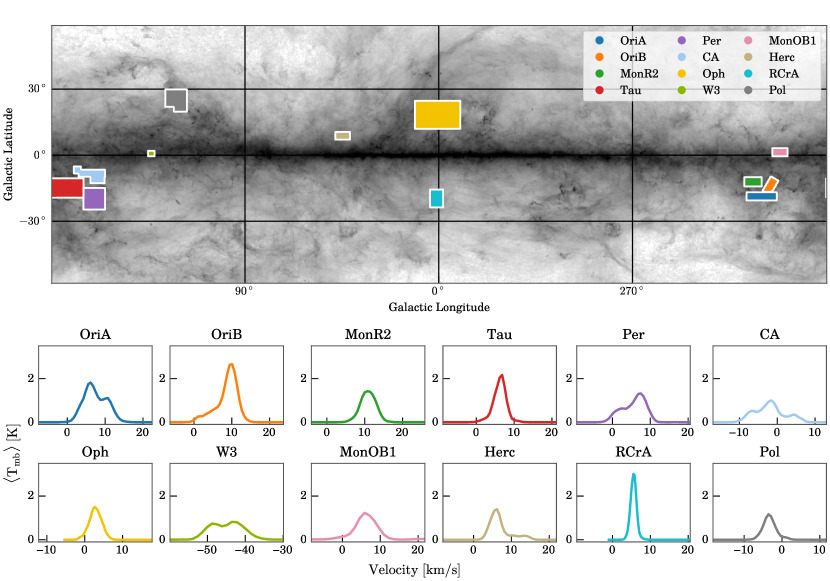Click the MonOB1 subplot title
Viewport: 830px width, 581px height.
pyautogui.click(x=368, y=452)
